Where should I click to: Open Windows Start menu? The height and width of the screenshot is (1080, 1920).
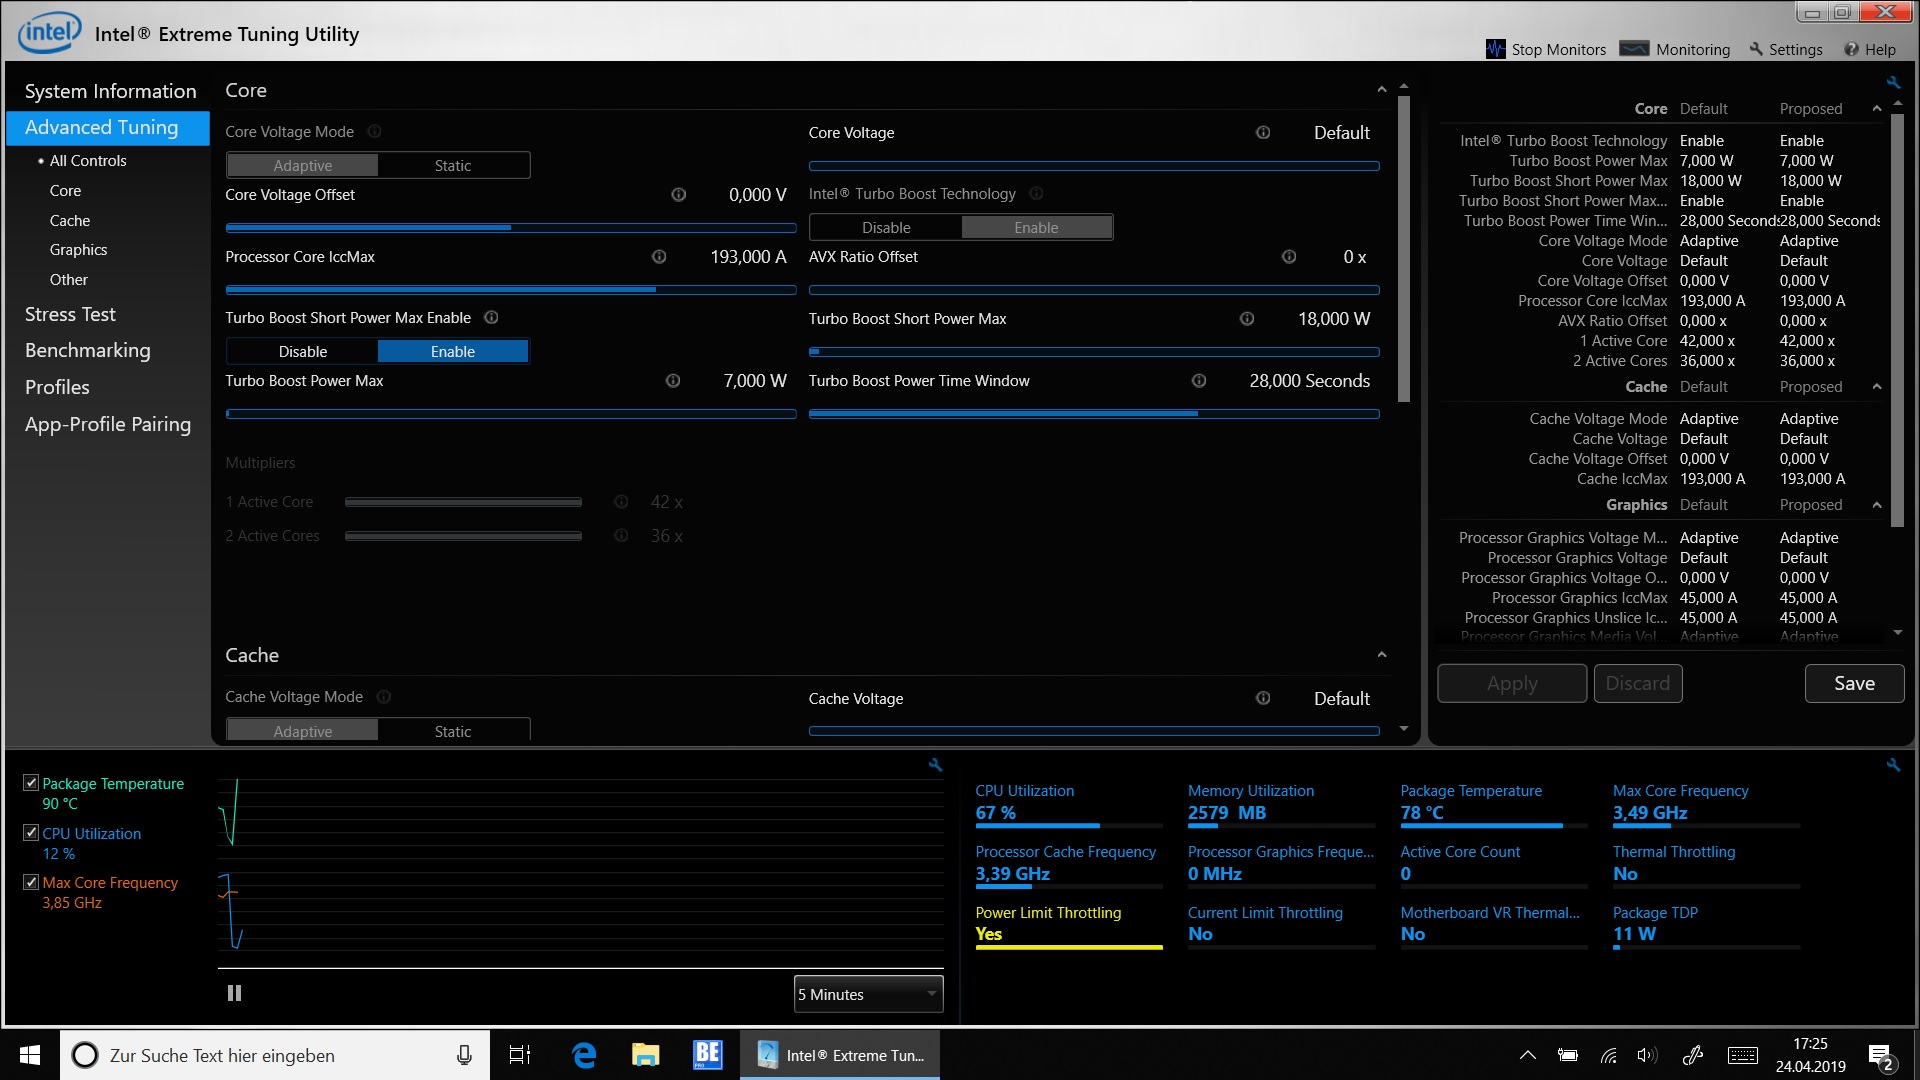[x=30, y=1055]
